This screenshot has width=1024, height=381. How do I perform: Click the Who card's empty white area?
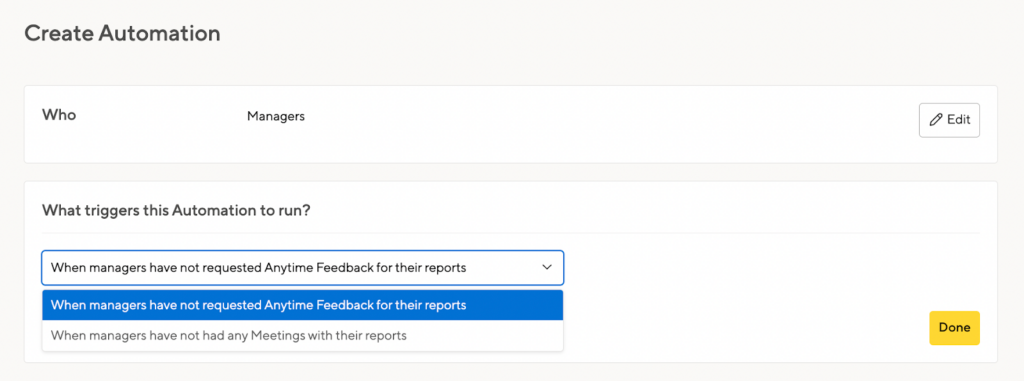(588, 124)
